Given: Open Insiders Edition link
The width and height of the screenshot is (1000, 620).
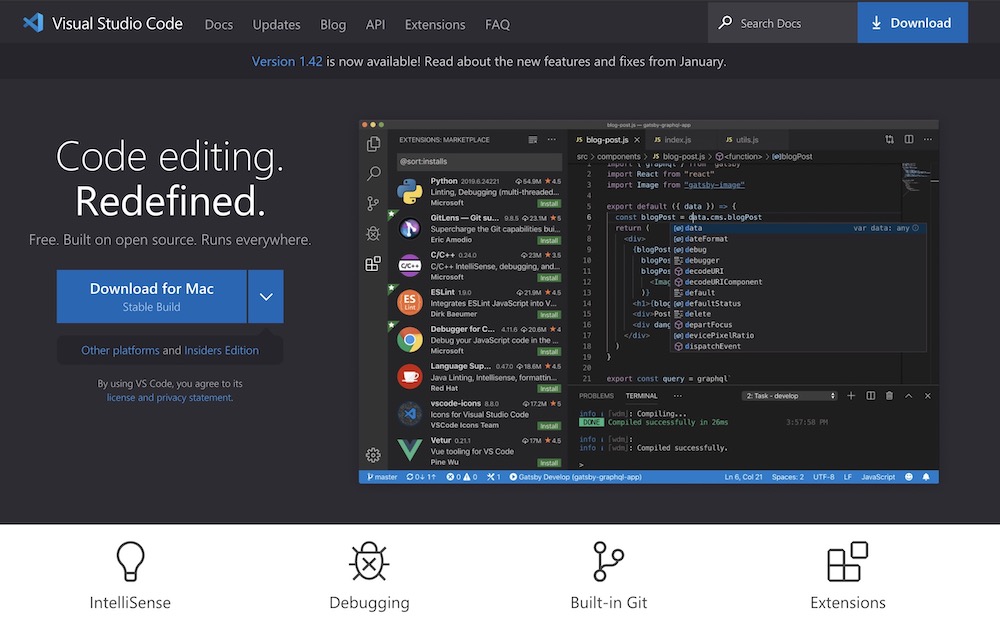Looking at the screenshot, I should coord(221,350).
